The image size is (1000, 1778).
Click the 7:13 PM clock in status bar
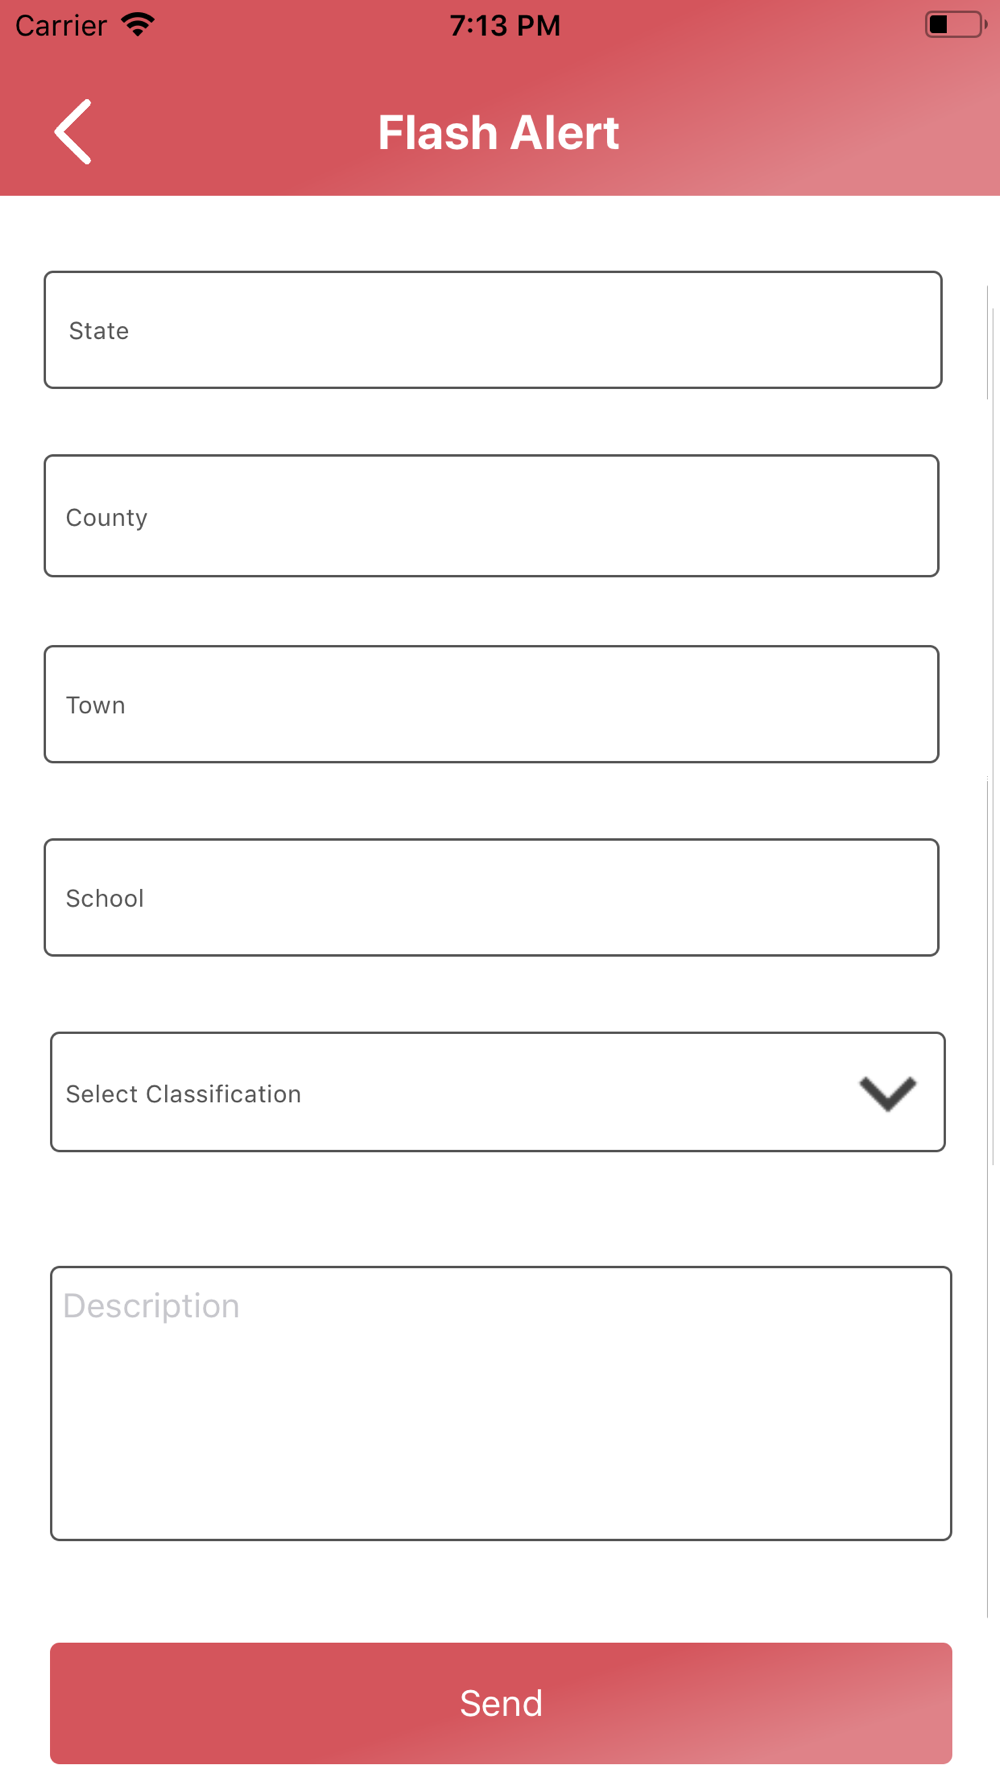coord(505,25)
